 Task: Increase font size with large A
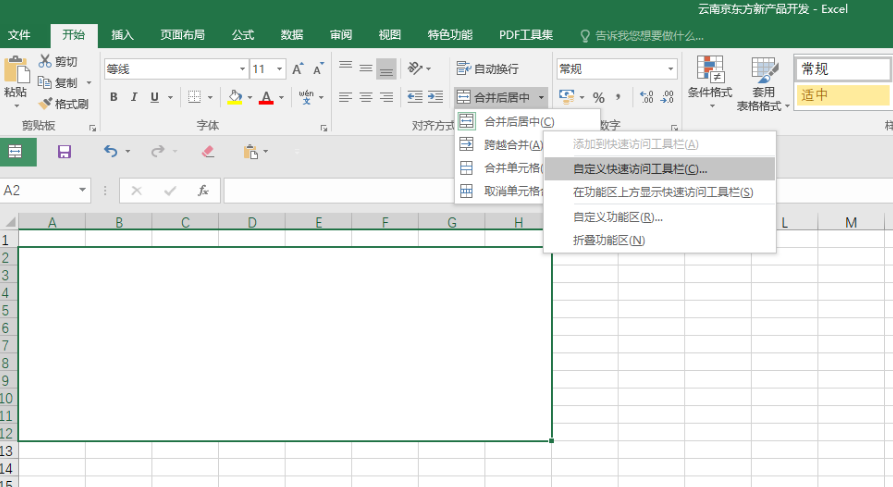297,69
